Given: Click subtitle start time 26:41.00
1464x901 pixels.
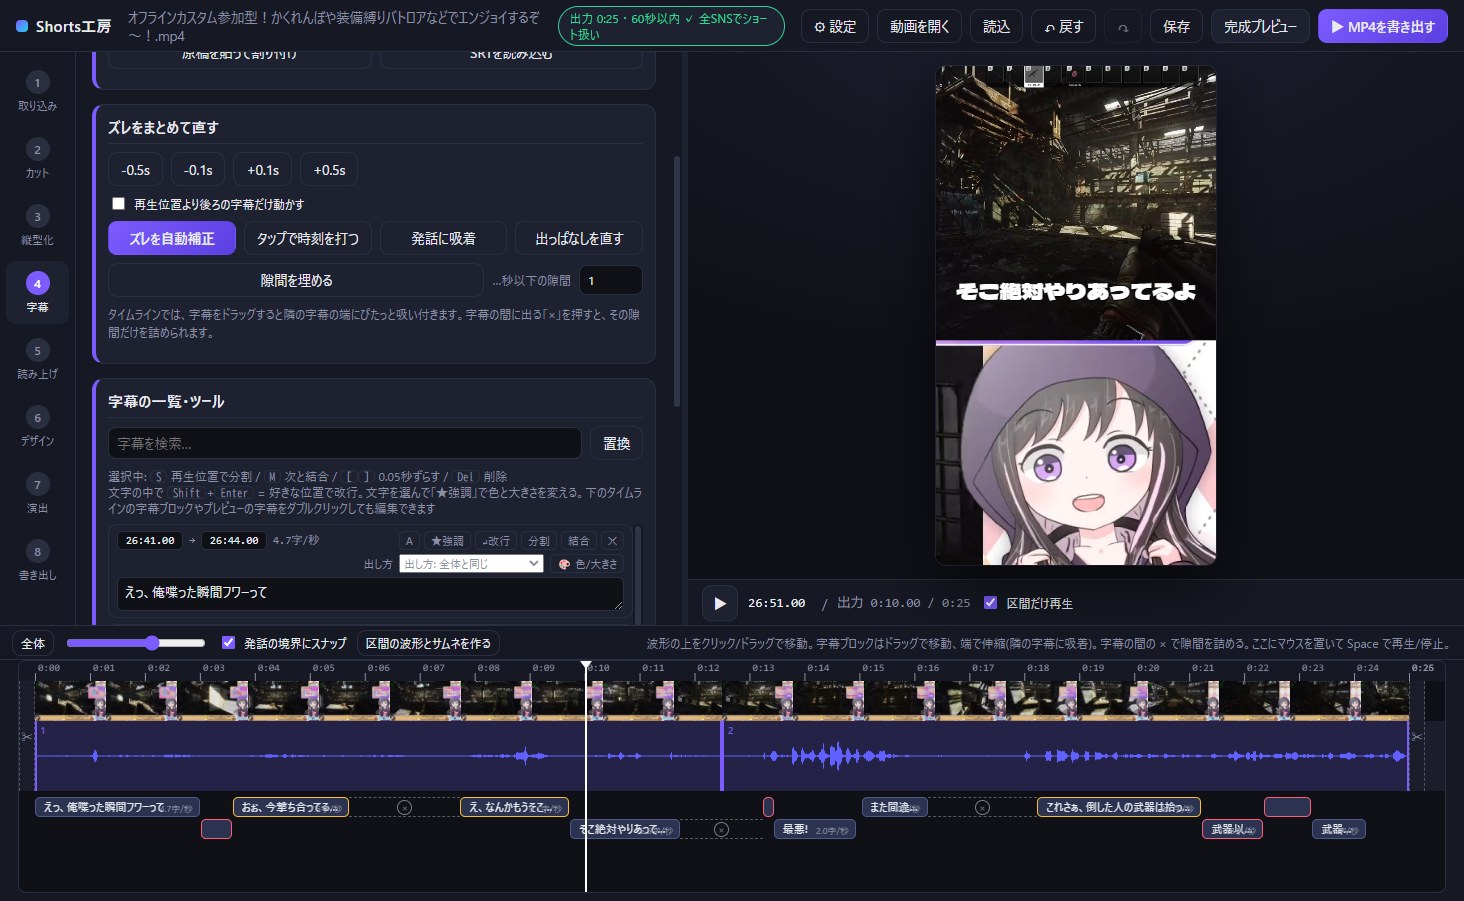Looking at the screenshot, I should click(x=150, y=540).
